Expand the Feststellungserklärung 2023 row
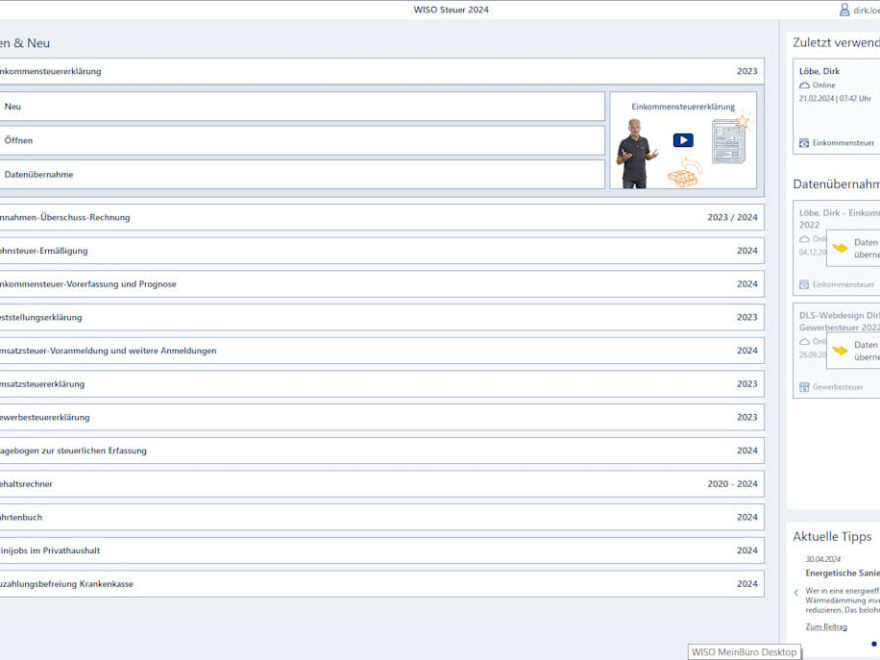 [x=382, y=317]
